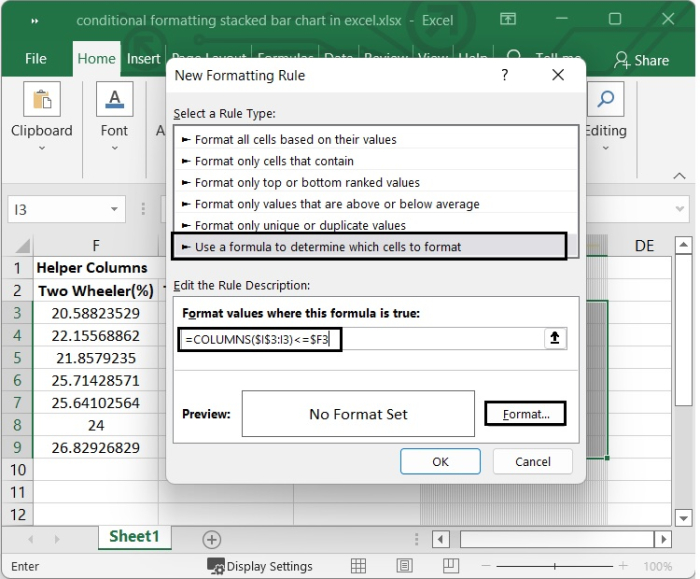Click the Cancel button

tap(533, 461)
